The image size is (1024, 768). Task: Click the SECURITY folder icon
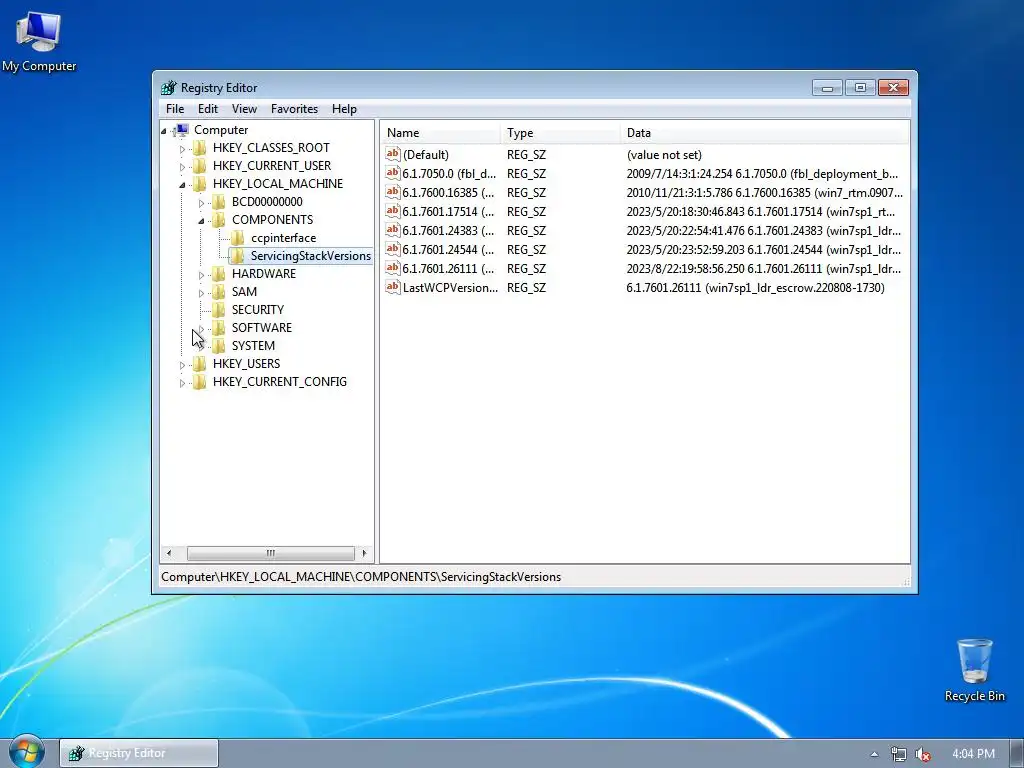tap(219, 310)
